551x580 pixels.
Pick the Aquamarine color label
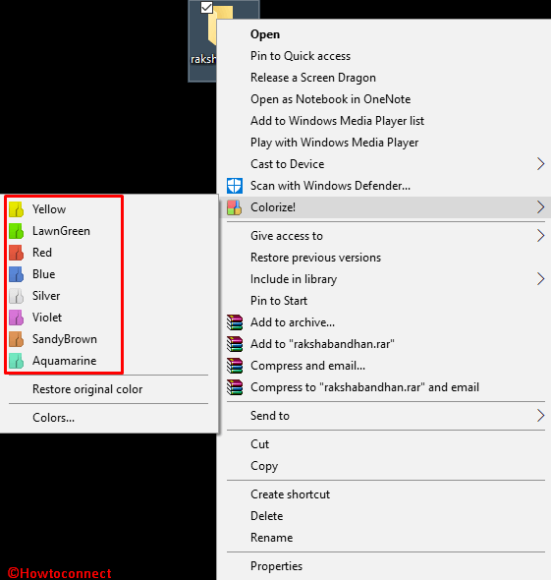pos(64,361)
